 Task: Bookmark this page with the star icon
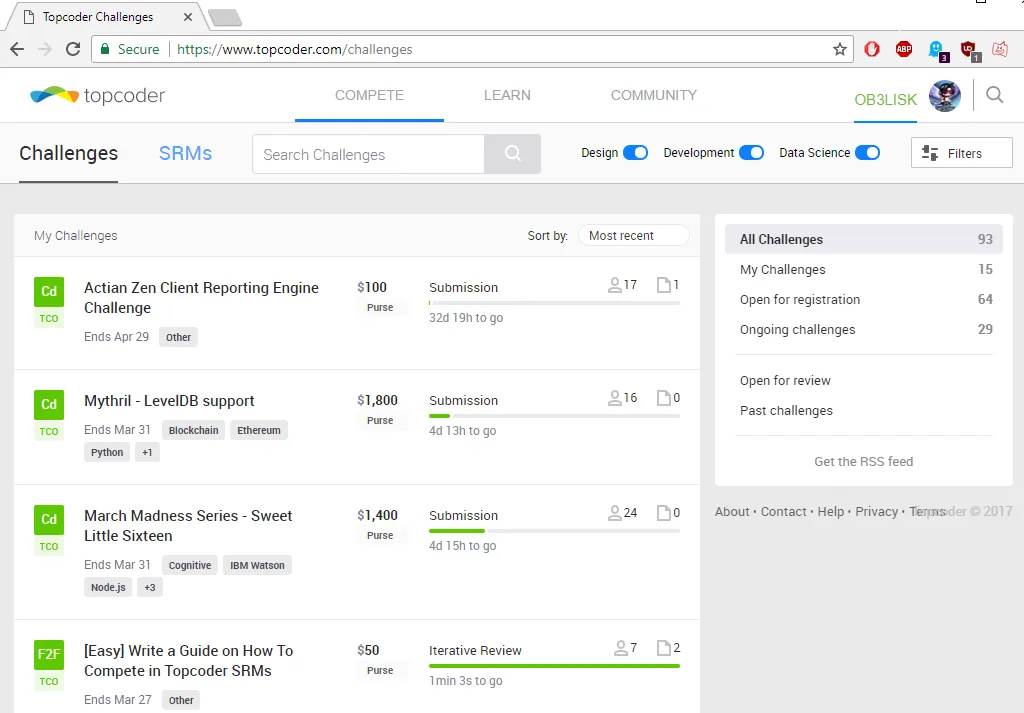(840, 49)
